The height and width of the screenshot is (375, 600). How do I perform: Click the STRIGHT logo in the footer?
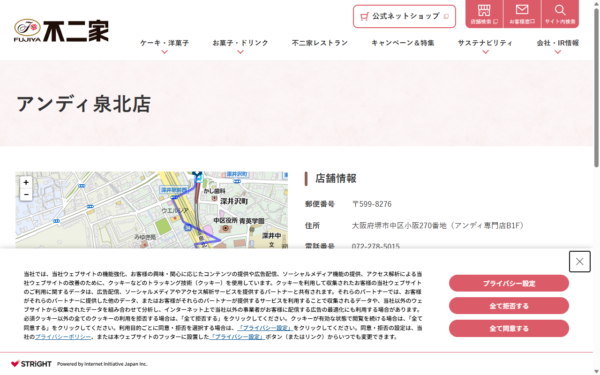click(x=31, y=364)
